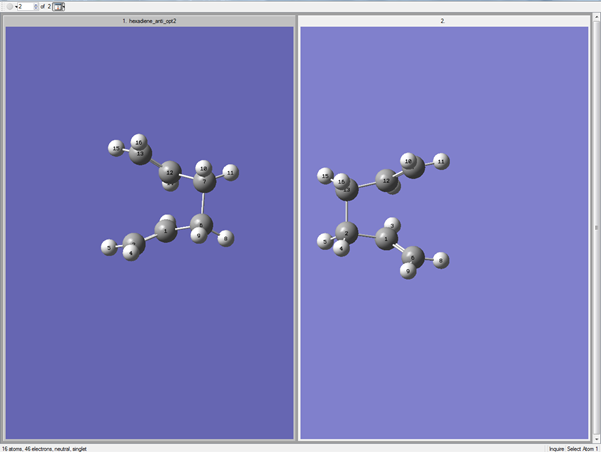
Task: Select hydrogen atom 8 in right molecule
Action: 441,260
